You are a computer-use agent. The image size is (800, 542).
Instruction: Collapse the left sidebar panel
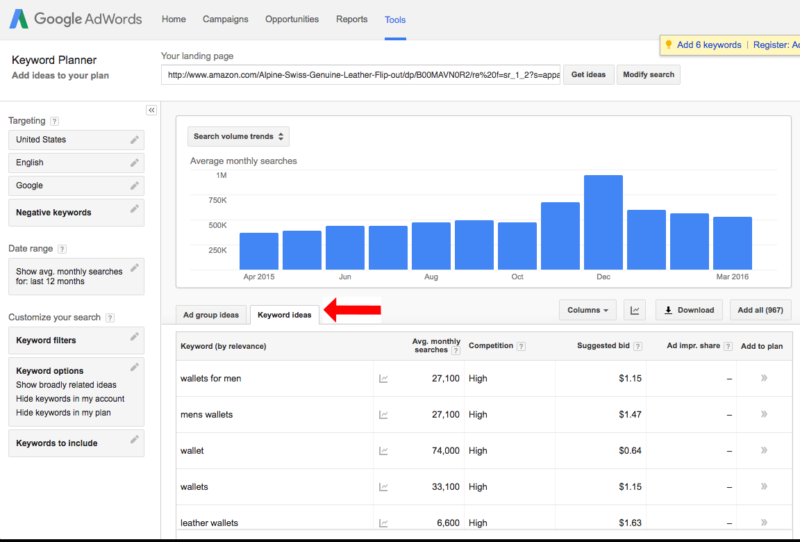coord(152,110)
